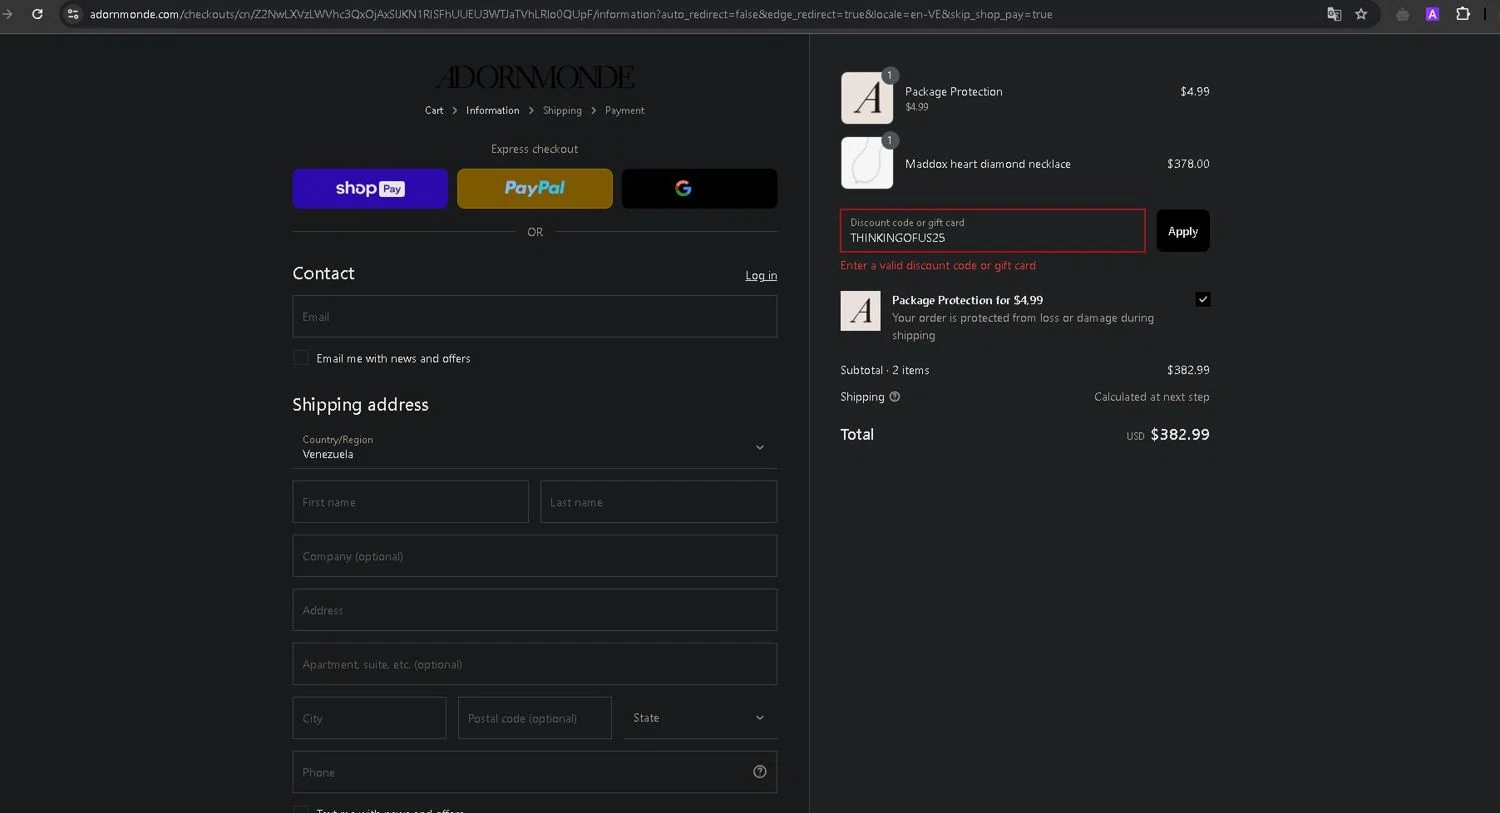Focus the Last name field
Viewport: 1500px width, 813px height.
[659, 502]
